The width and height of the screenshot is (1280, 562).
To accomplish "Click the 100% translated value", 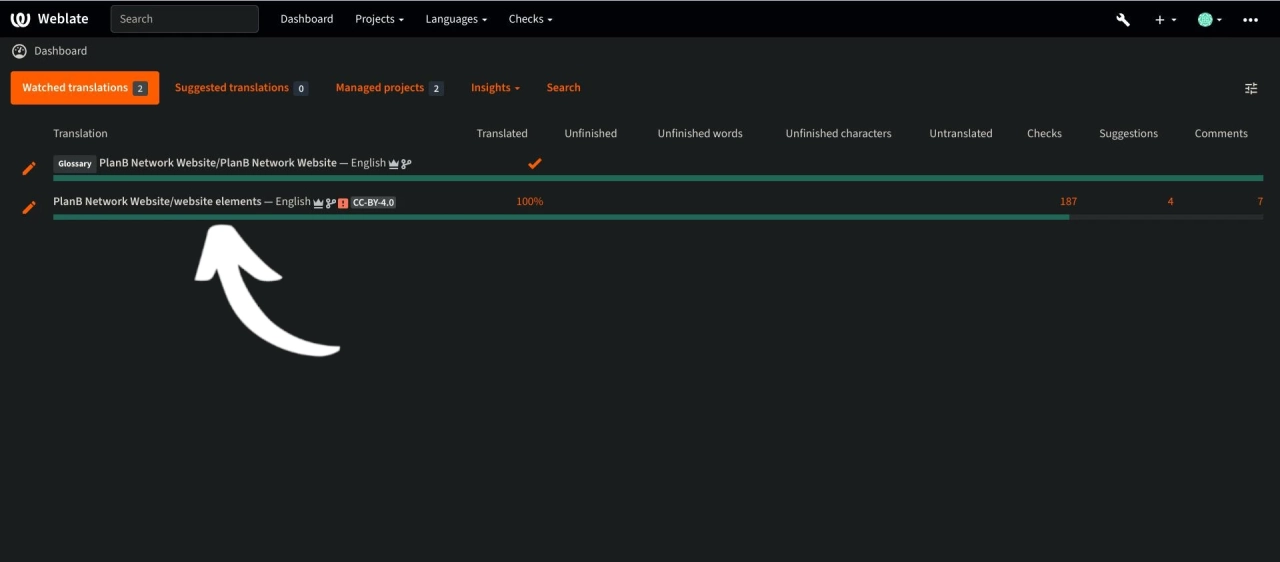I will (530, 202).
